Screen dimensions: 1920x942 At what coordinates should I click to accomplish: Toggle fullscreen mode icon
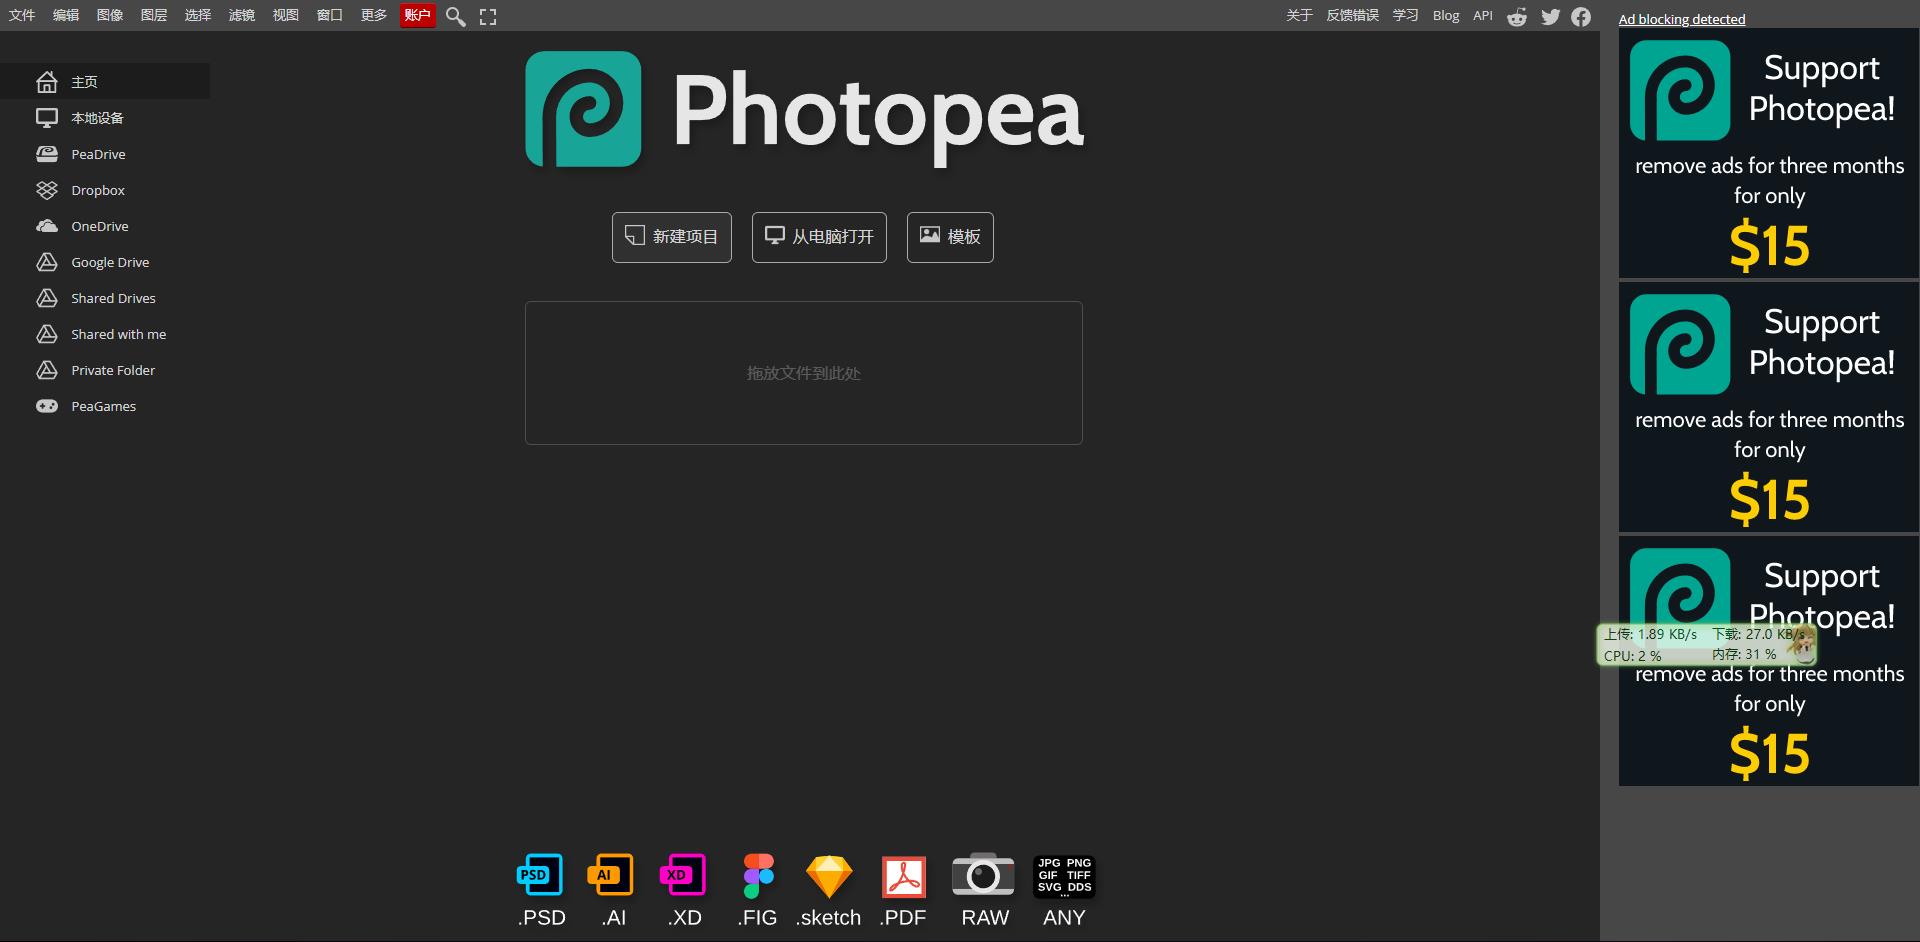(x=488, y=16)
